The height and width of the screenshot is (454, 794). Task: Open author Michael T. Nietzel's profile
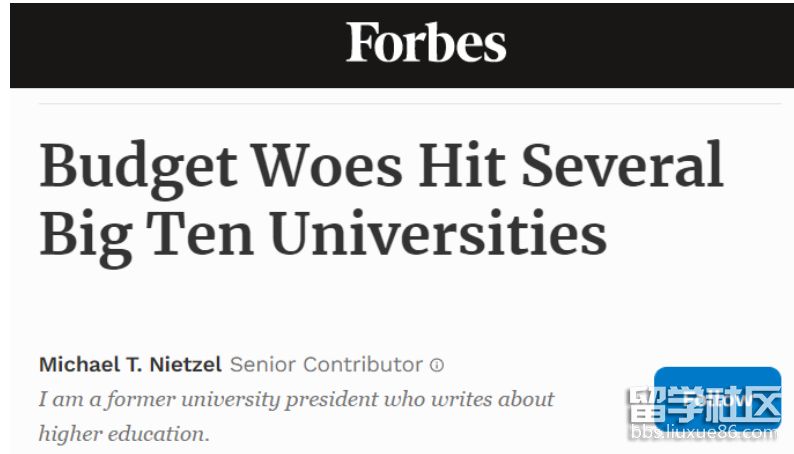[130, 364]
